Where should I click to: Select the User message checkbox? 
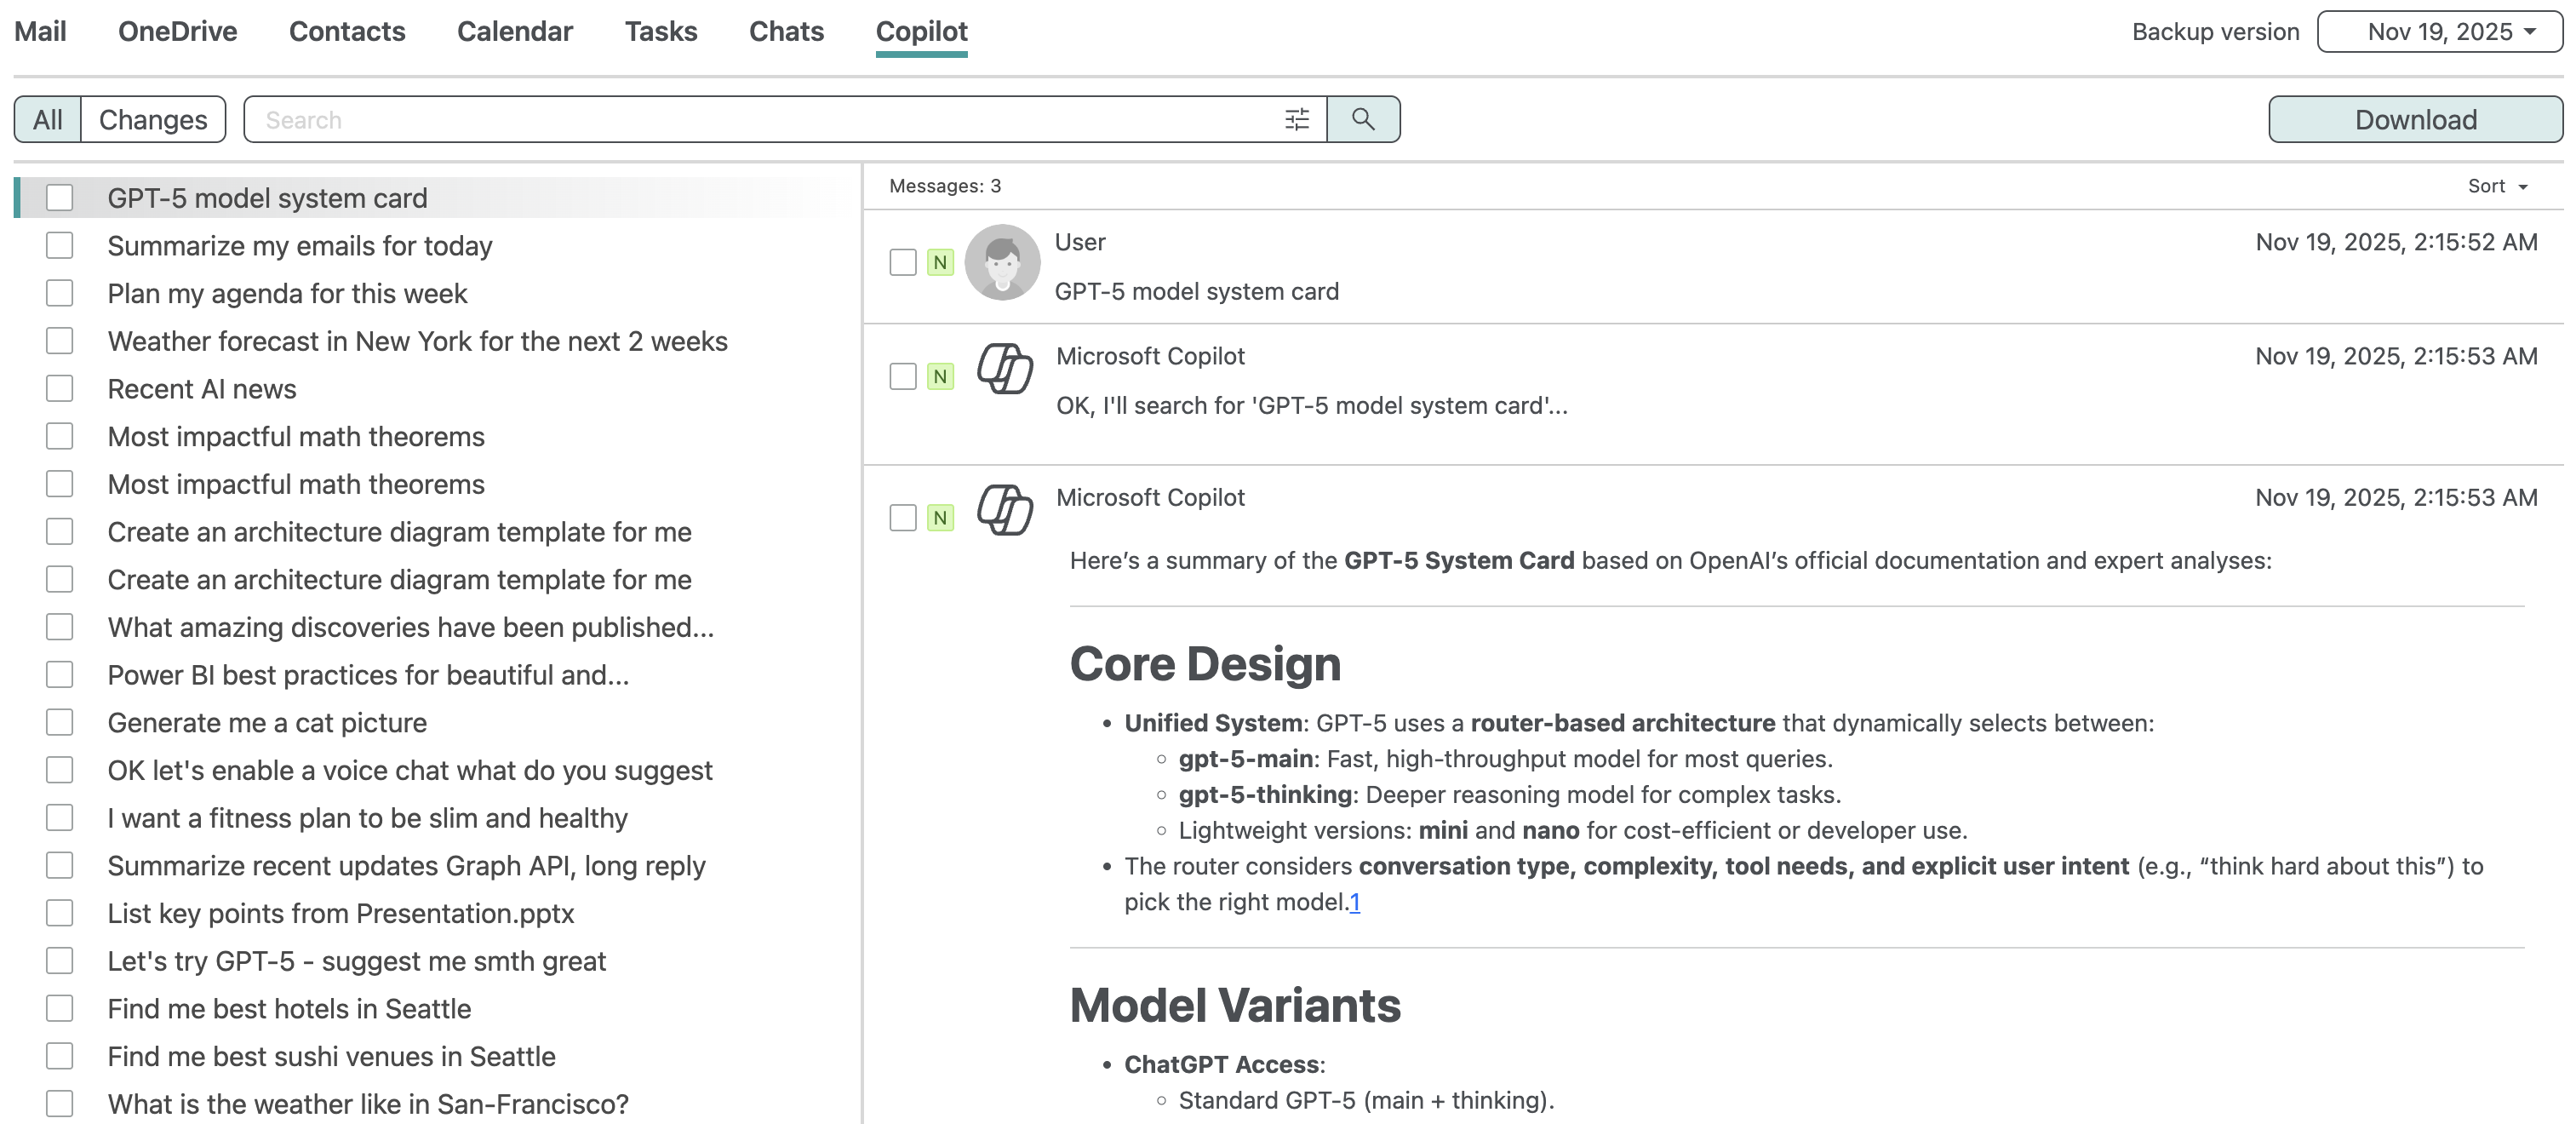(903, 263)
